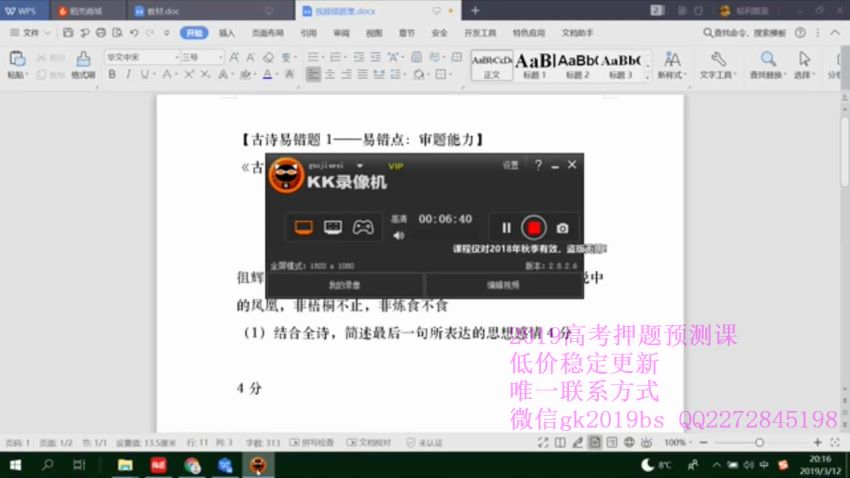Switch to web layout view in status bar
This screenshot has height=478, width=850.
tap(629, 442)
